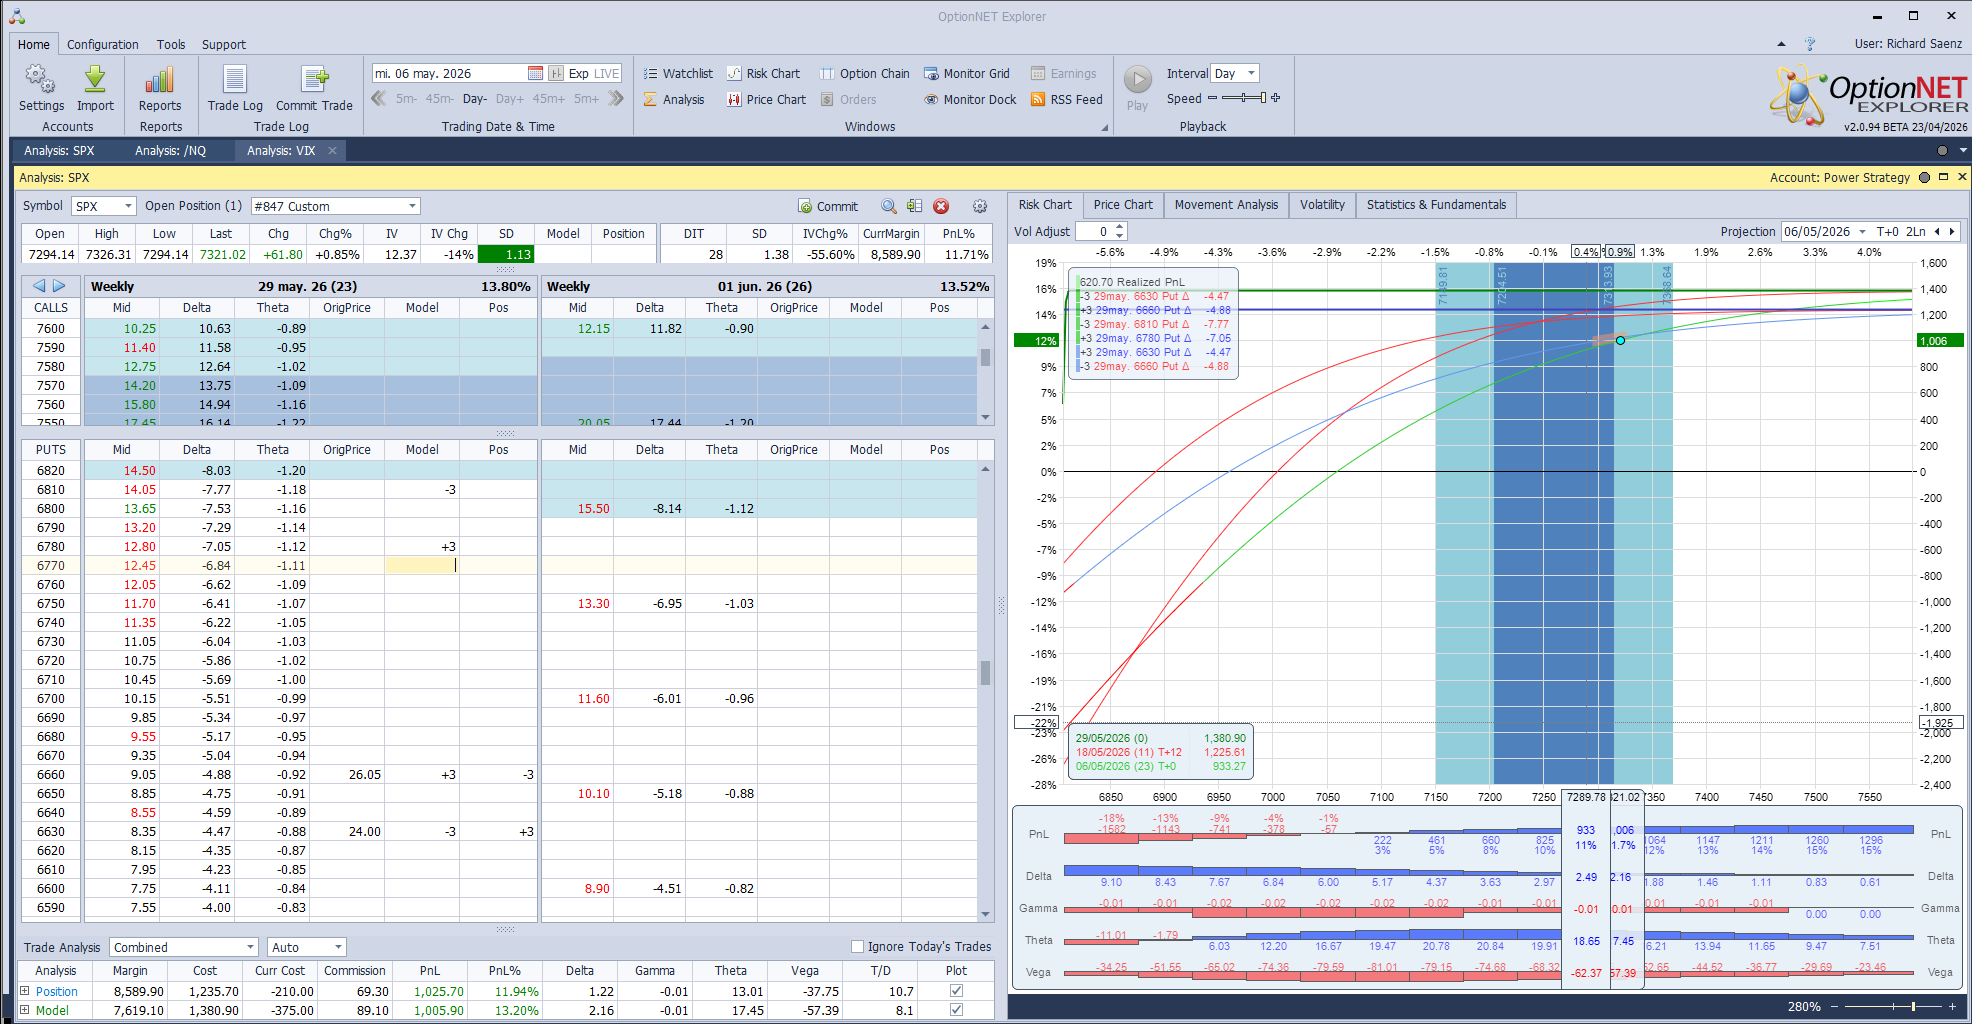Screen dimensions: 1972x1024
Task: Open the Symbol SPX dropdown
Action: [x=128, y=206]
